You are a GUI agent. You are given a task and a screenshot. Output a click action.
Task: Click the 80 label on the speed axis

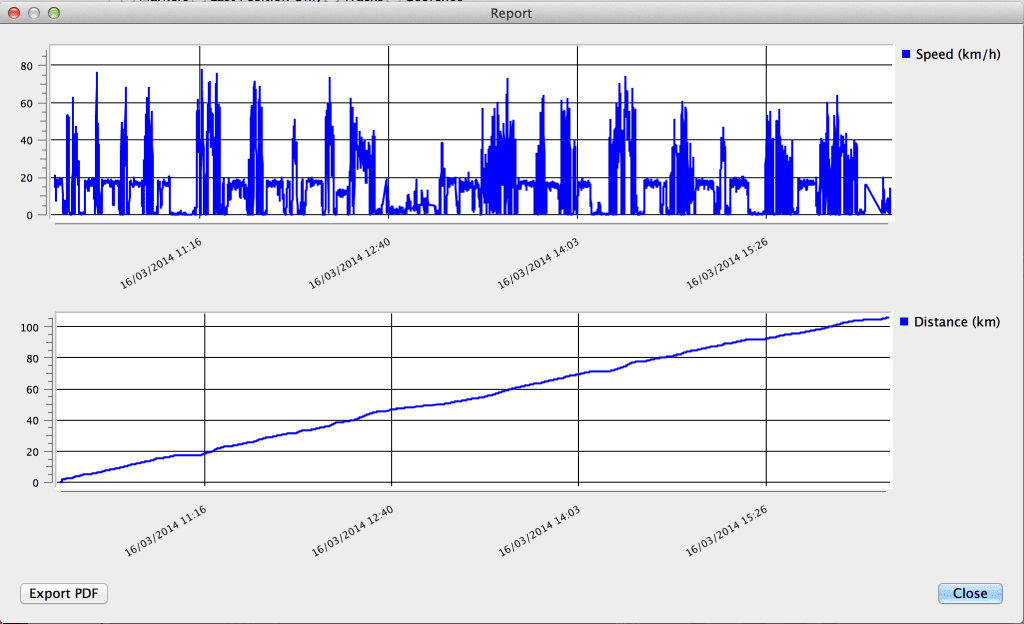[x=26, y=66]
